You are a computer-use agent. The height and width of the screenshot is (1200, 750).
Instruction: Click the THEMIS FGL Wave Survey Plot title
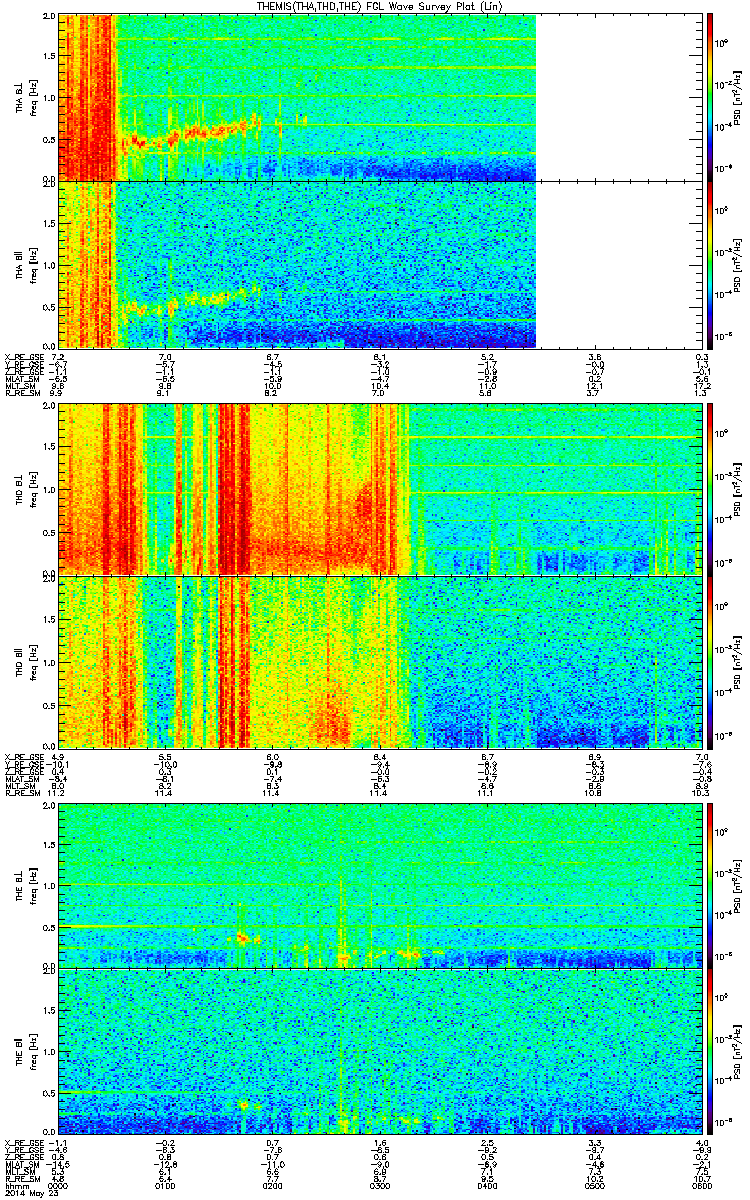381,6
